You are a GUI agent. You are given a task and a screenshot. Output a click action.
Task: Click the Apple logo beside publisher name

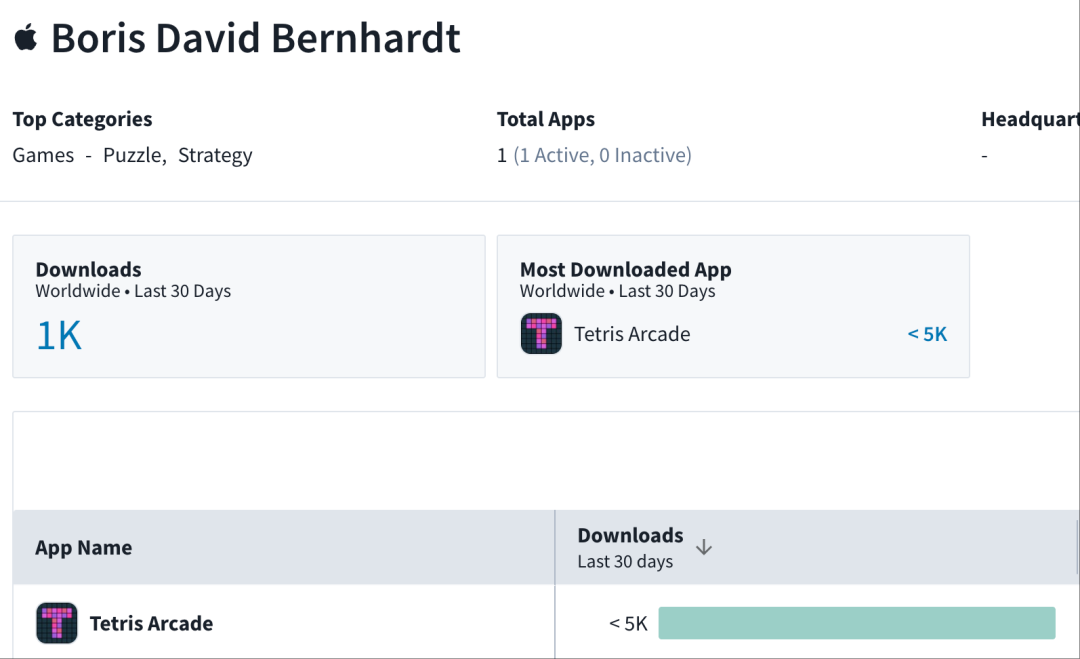click(25, 39)
